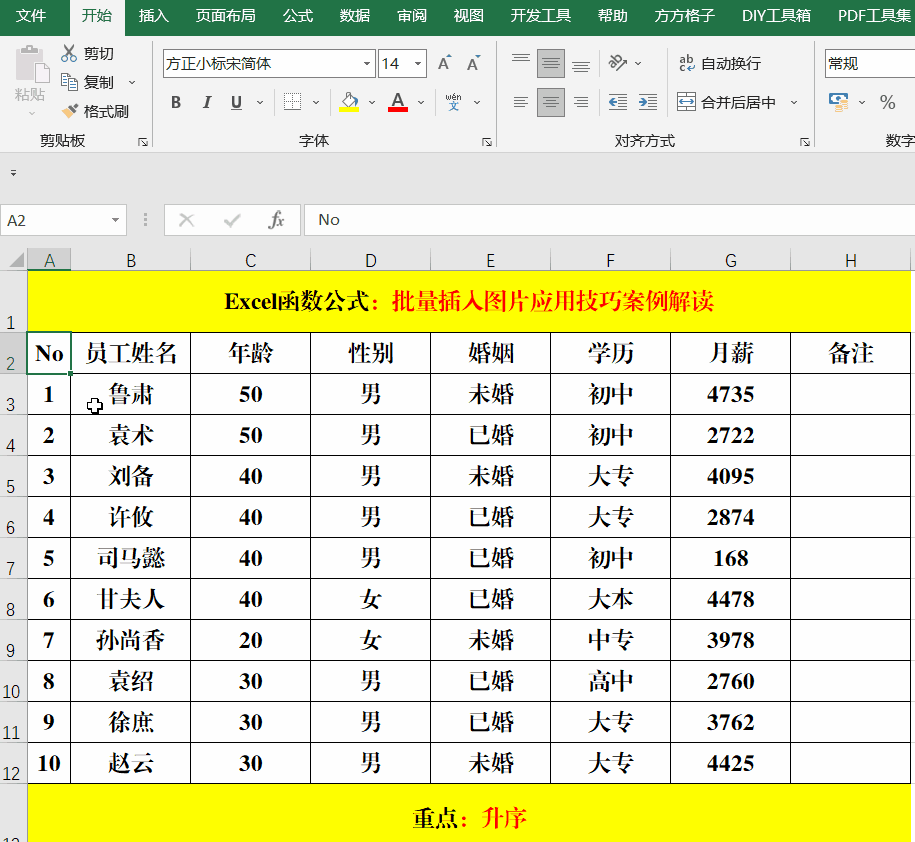Click the Paste (粘贴) clipboard icon
The image size is (915, 842).
coord(31,65)
